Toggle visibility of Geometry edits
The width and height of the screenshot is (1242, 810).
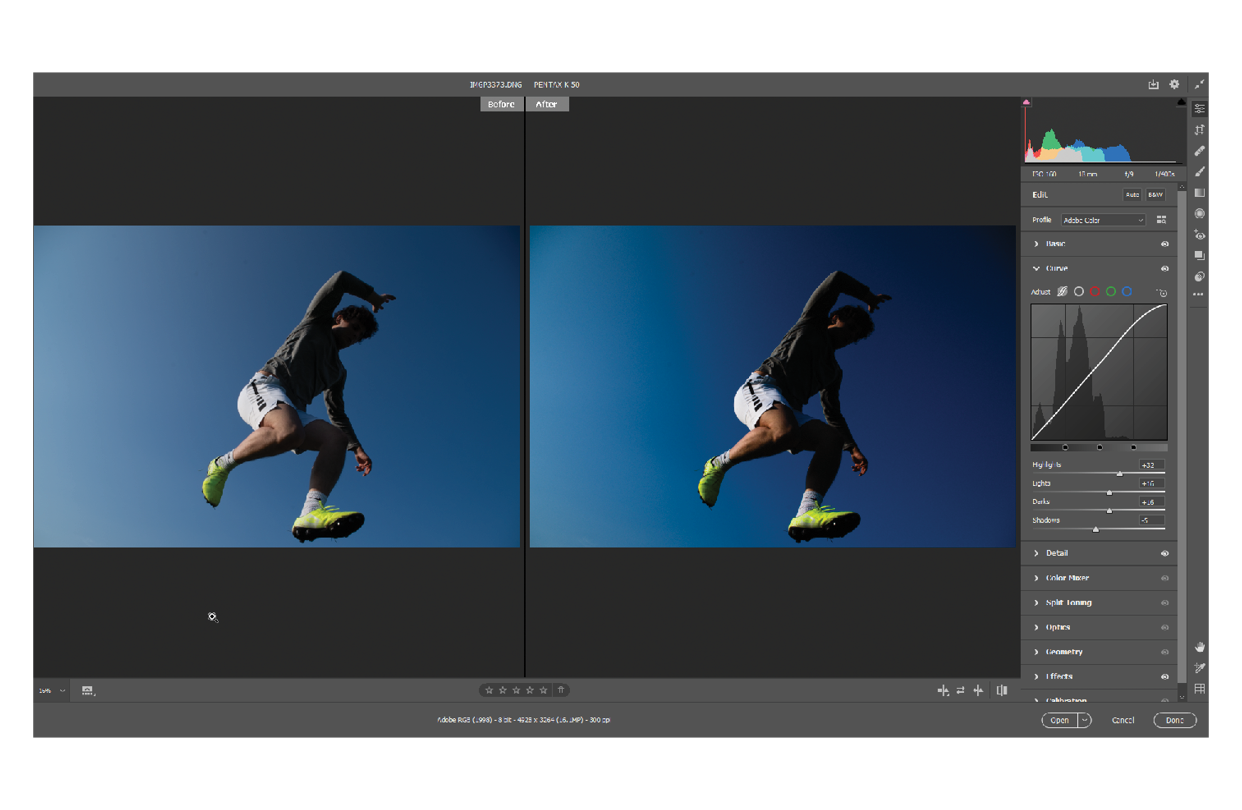pos(1165,652)
